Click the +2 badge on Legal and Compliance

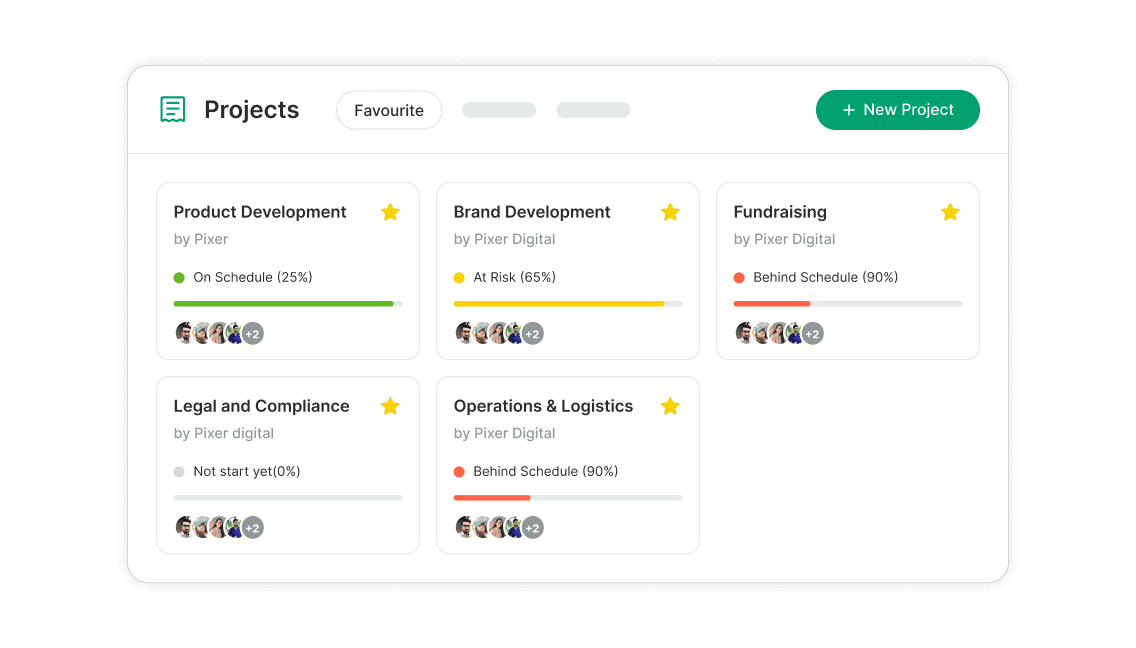point(253,528)
